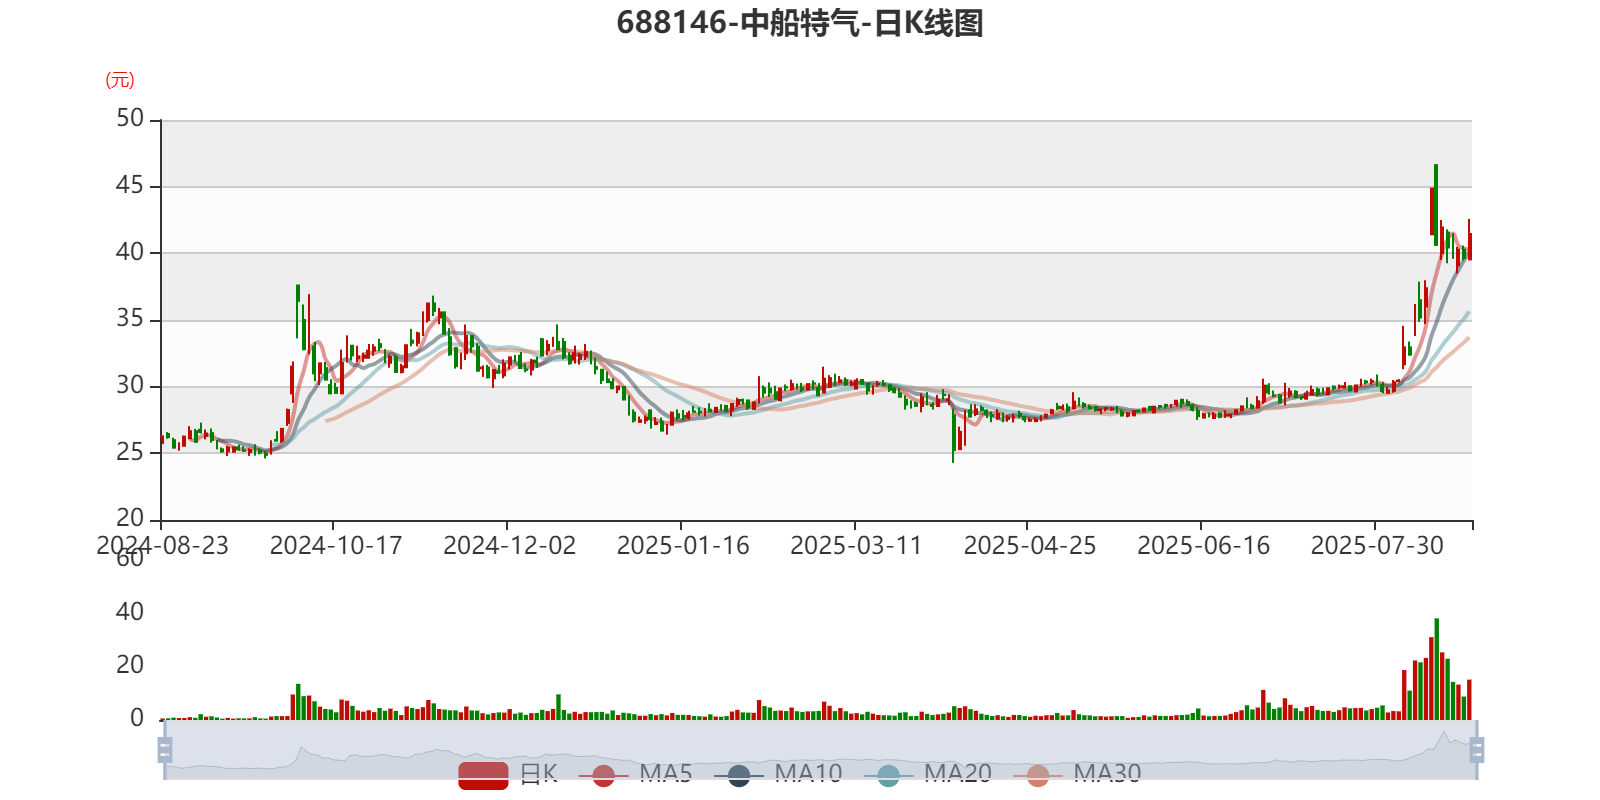Screen dimensions: 1600x800
Task: Click the volume axis label 20
Action: pyautogui.click(x=130, y=665)
